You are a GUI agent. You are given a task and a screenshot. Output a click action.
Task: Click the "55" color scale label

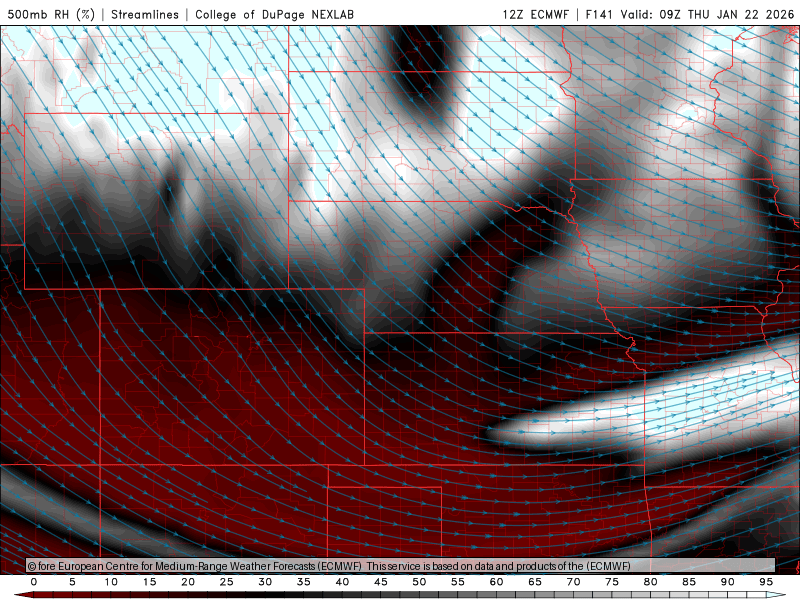click(x=458, y=582)
